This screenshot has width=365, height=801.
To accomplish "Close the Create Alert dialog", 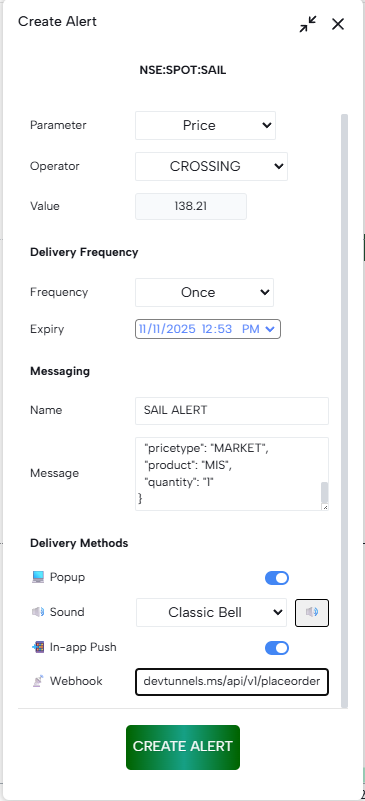I will pyautogui.click(x=338, y=24).
